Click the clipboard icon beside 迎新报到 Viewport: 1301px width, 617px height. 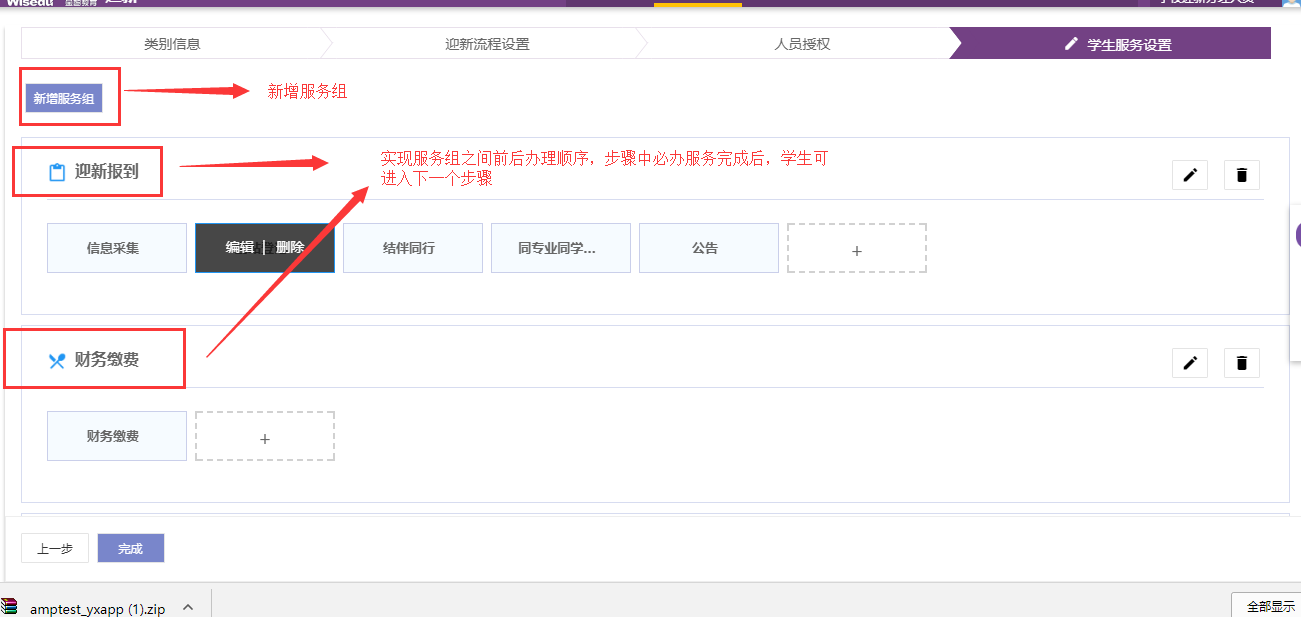57,172
